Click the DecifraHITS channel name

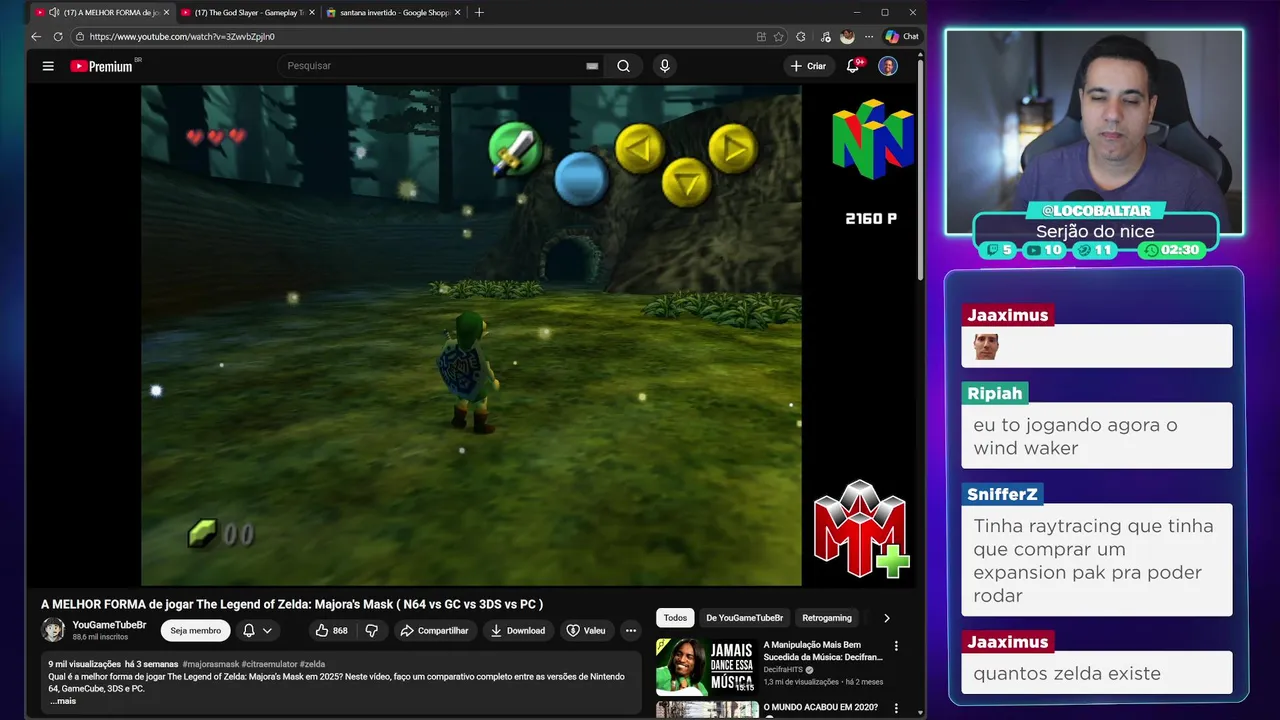(784, 670)
